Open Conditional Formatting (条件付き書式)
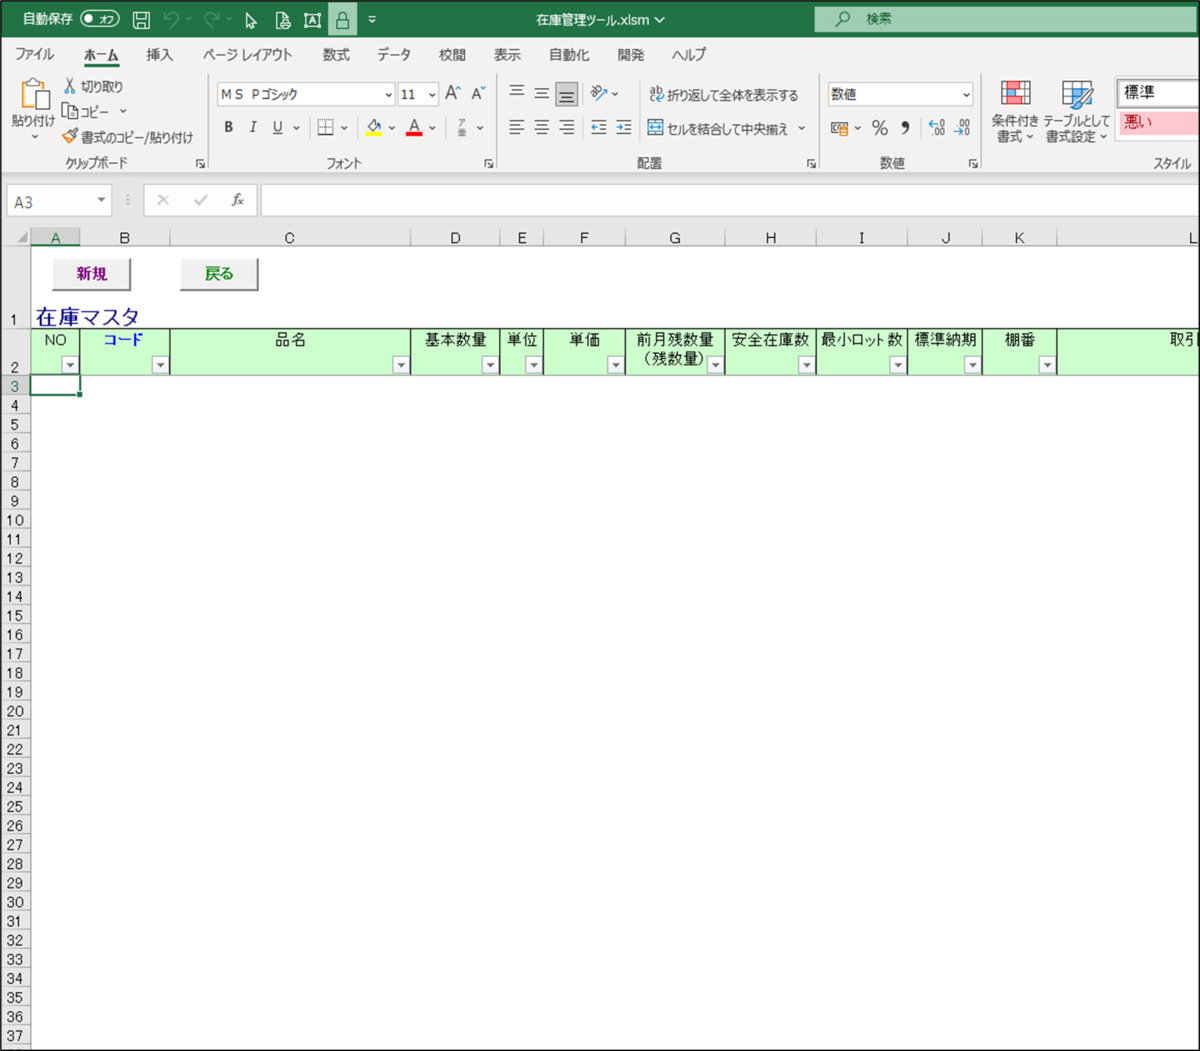The height and width of the screenshot is (1051, 1200). coord(1015,111)
